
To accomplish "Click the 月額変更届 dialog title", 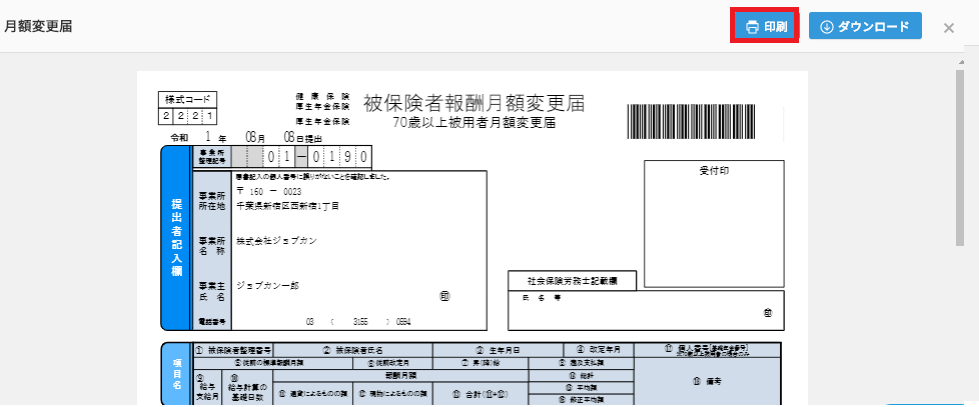I will point(38,27).
